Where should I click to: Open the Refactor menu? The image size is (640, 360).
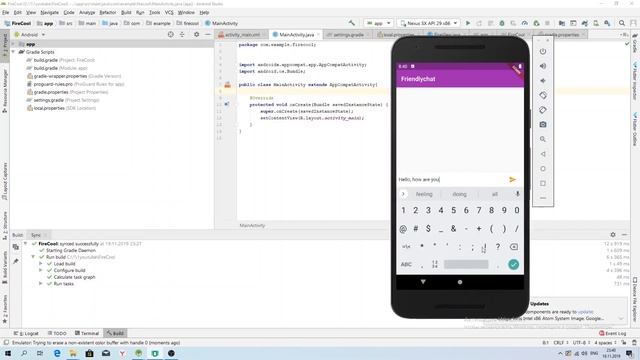[x=108, y=13]
